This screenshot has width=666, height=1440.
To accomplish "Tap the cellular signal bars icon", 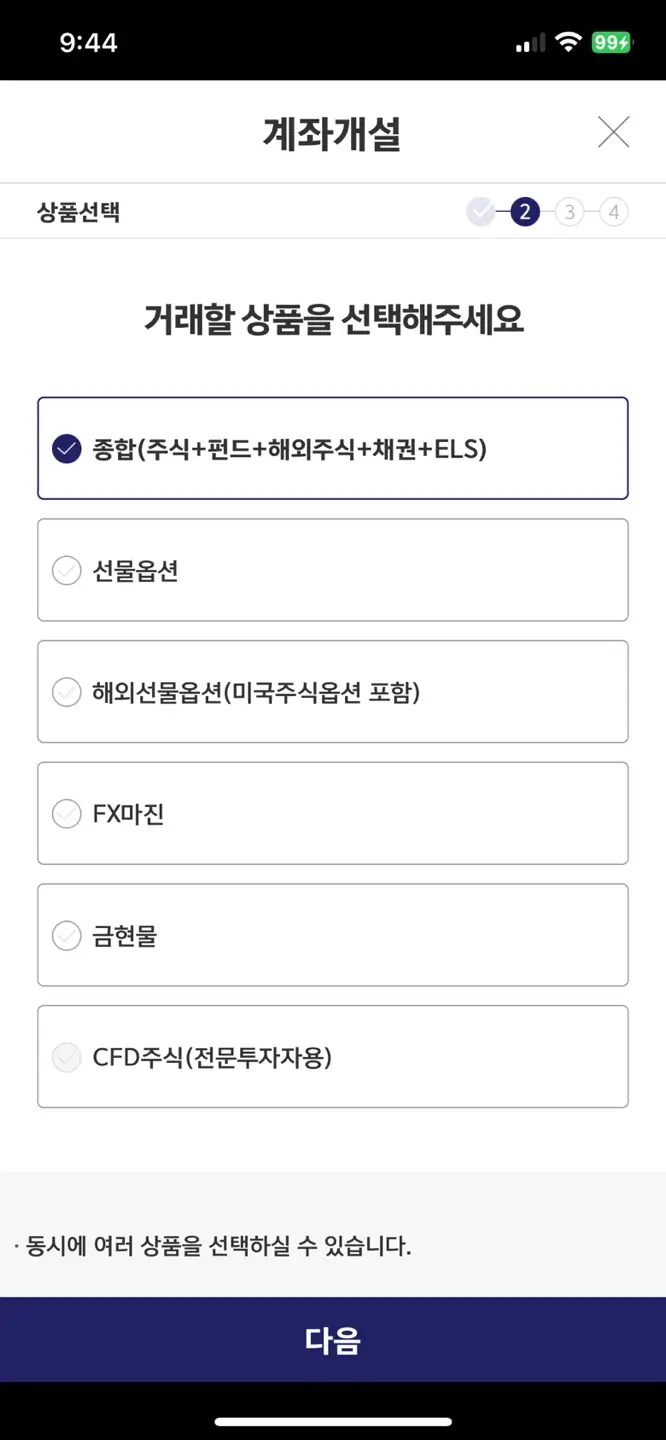I will click(x=528, y=41).
